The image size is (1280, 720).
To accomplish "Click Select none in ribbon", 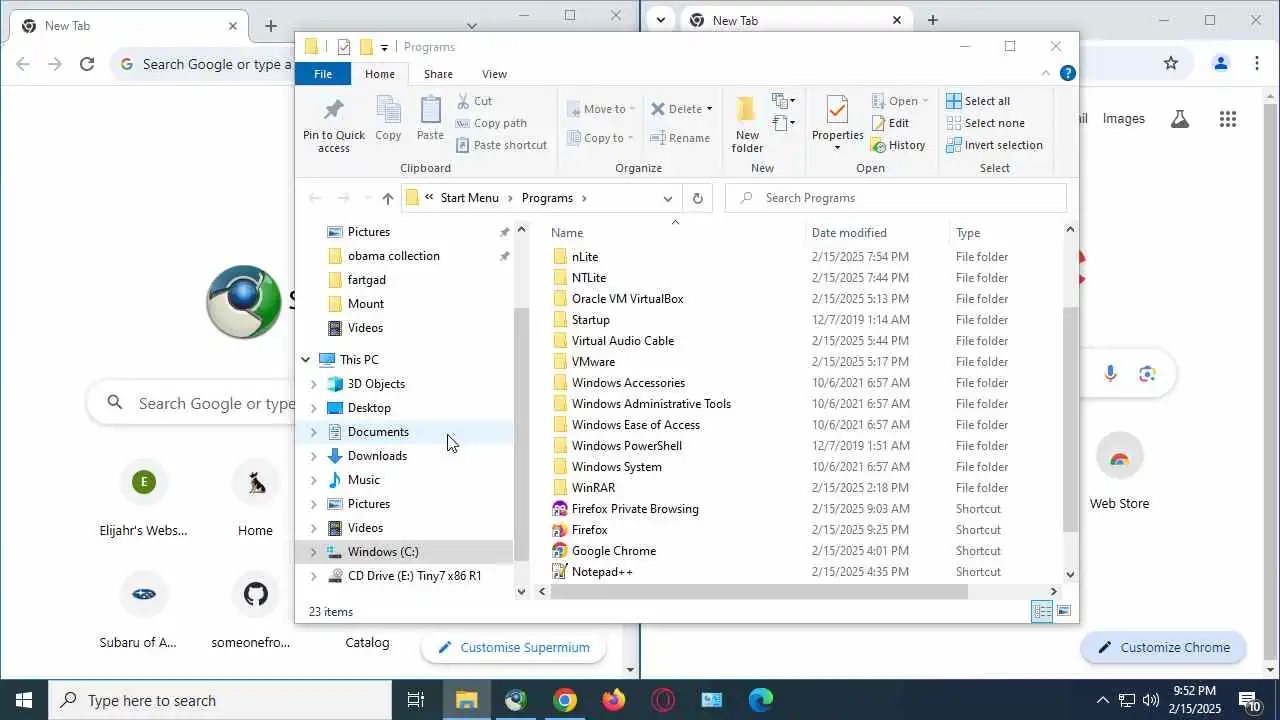I will 985,123.
